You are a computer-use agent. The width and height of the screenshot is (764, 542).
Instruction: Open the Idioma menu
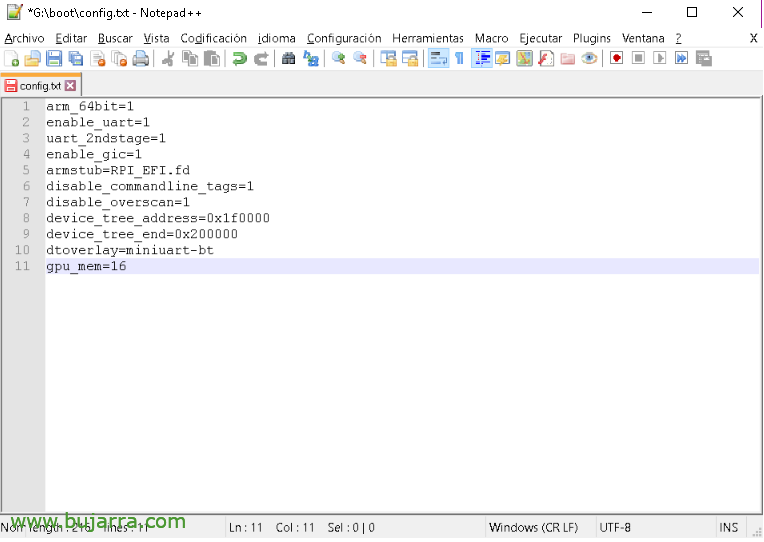[277, 38]
